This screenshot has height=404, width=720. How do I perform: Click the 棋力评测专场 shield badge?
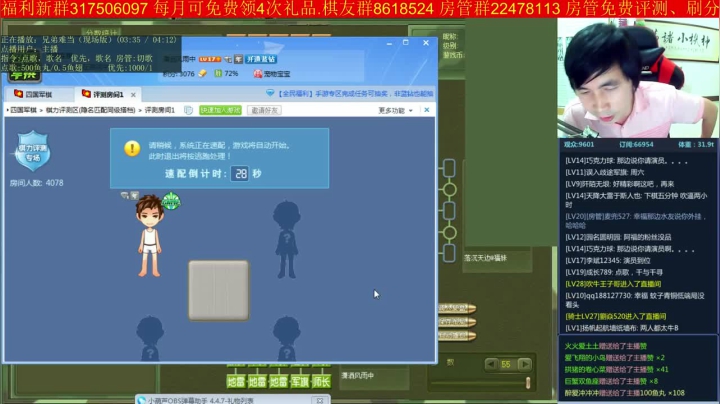coord(33,151)
